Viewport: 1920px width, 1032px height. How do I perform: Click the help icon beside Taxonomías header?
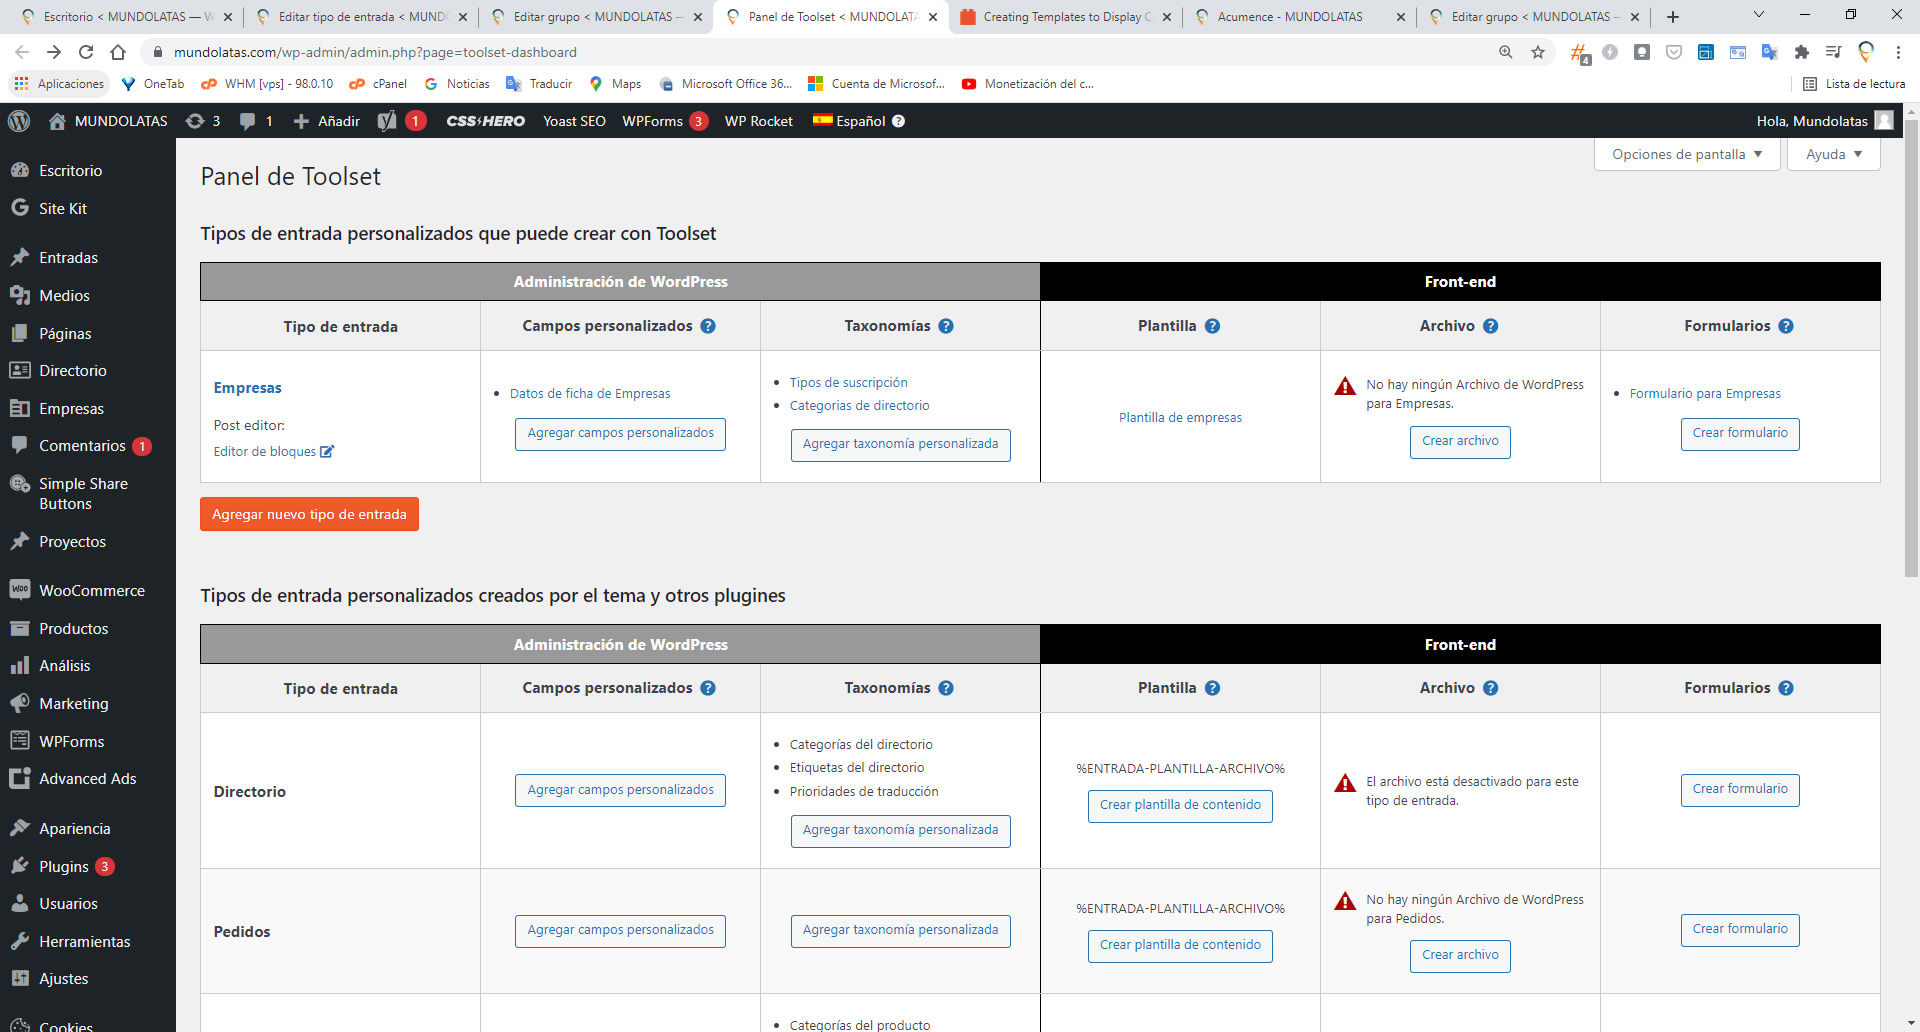point(946,326)
